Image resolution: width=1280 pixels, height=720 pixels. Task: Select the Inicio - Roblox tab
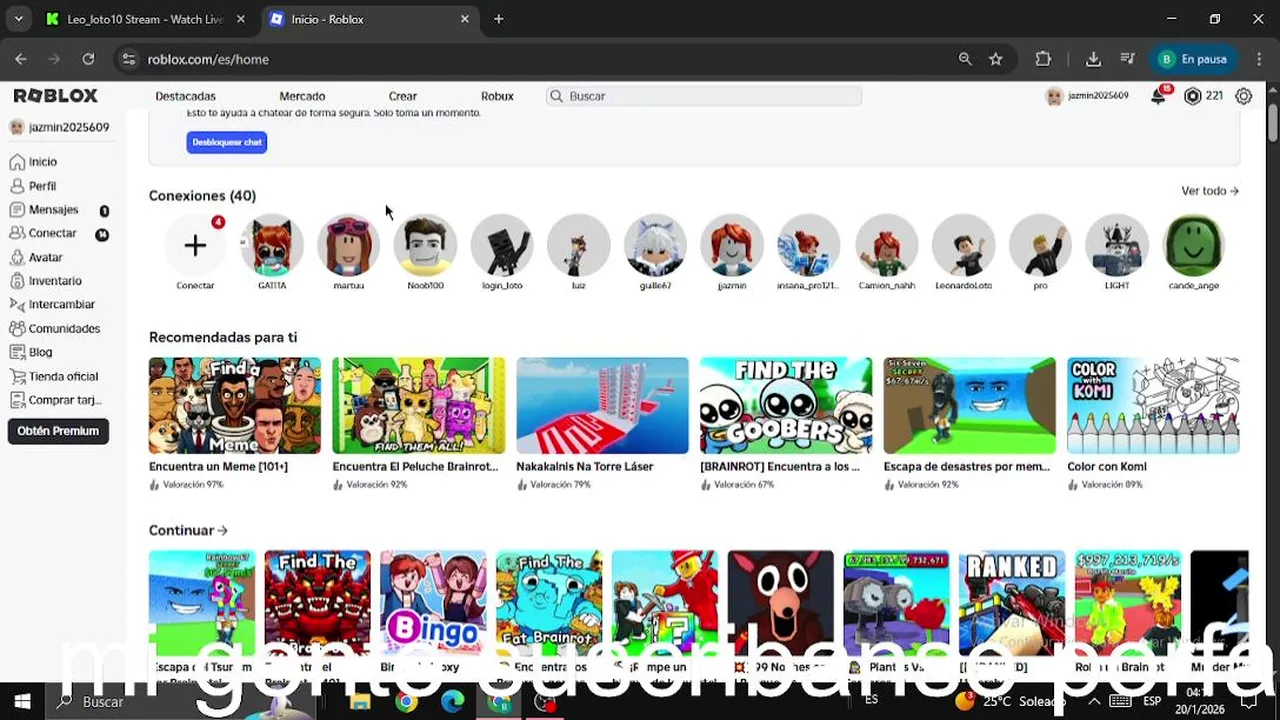[x=368, y=19]
